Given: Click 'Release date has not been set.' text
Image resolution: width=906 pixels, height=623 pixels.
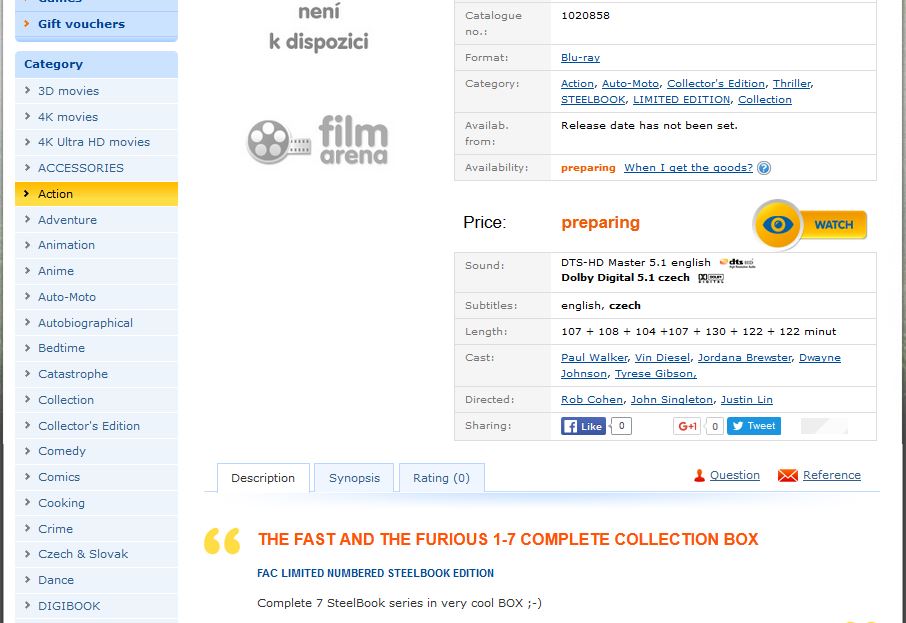Looking at the screenshot, I should [649, 125].
